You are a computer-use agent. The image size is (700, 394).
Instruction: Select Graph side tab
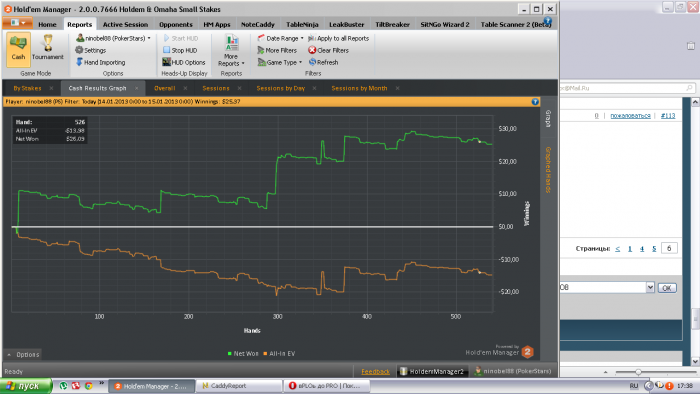pos(548,119)
